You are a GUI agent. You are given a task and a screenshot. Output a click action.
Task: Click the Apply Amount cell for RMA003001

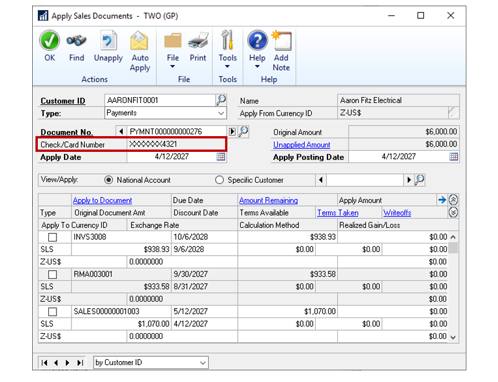click(x=393, y=274)
